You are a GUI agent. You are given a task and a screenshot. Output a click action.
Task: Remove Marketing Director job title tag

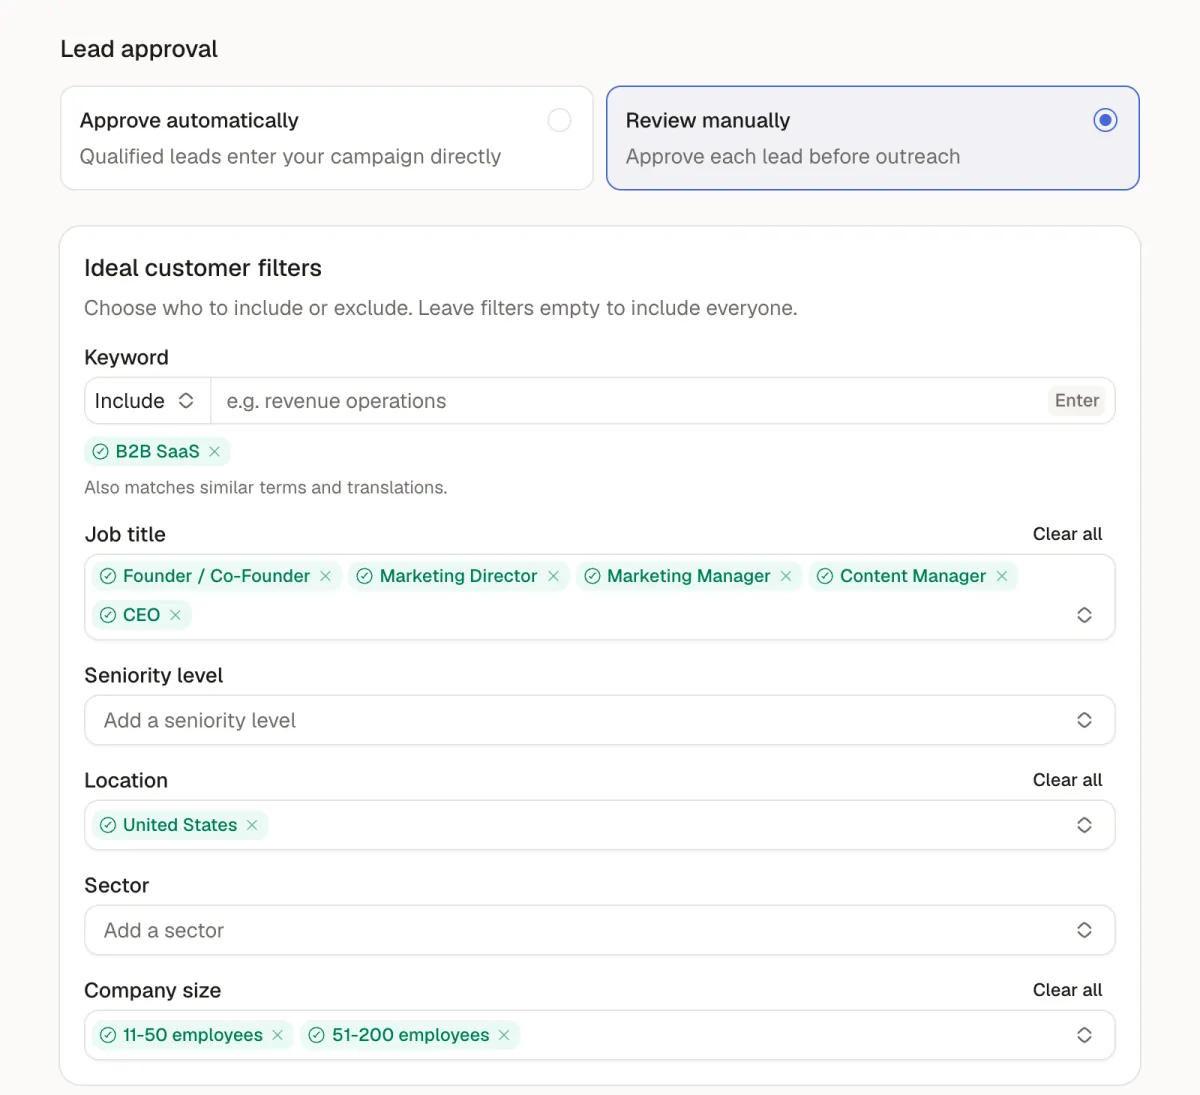pyautogui.click(x=553, y=576)
